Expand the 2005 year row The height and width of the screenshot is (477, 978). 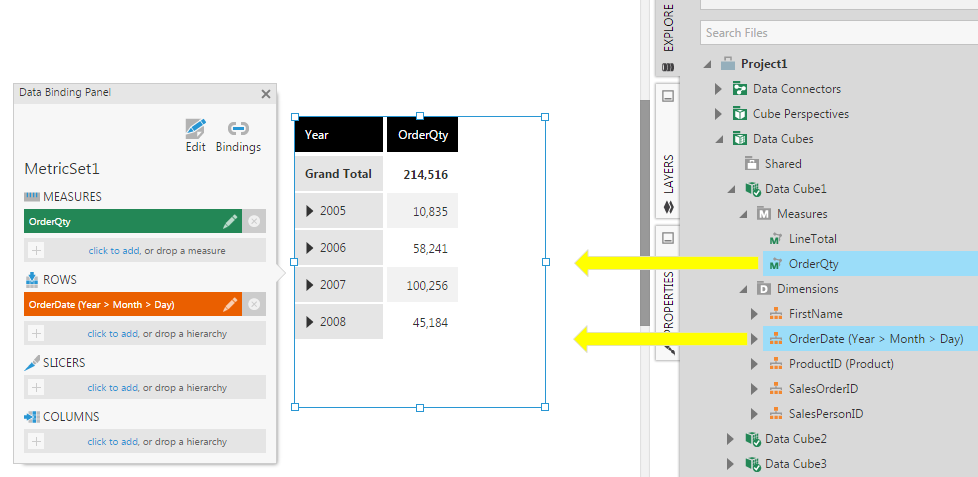click(310, 211)
